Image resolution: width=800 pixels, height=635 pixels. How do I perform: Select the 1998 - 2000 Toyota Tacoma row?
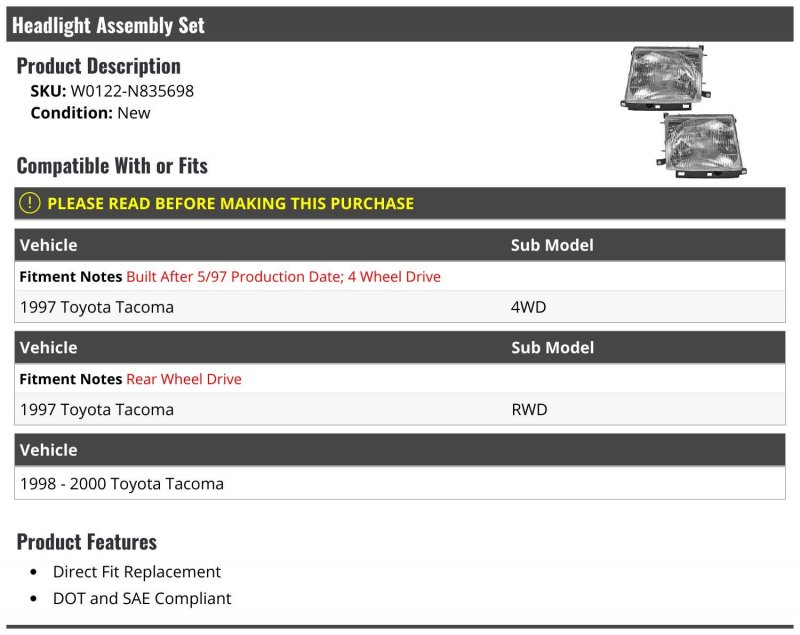399,484
